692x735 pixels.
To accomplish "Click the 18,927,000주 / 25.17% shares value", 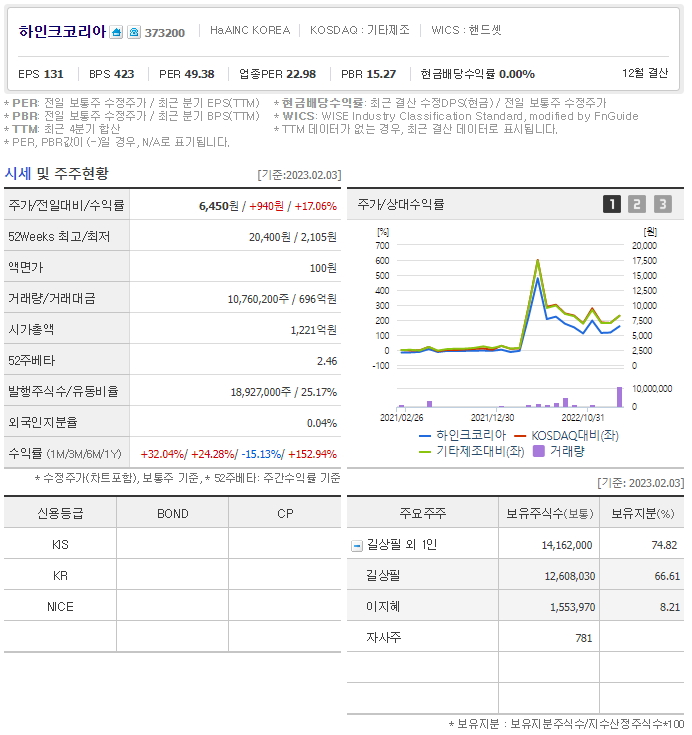I will (x=284, y=392).
